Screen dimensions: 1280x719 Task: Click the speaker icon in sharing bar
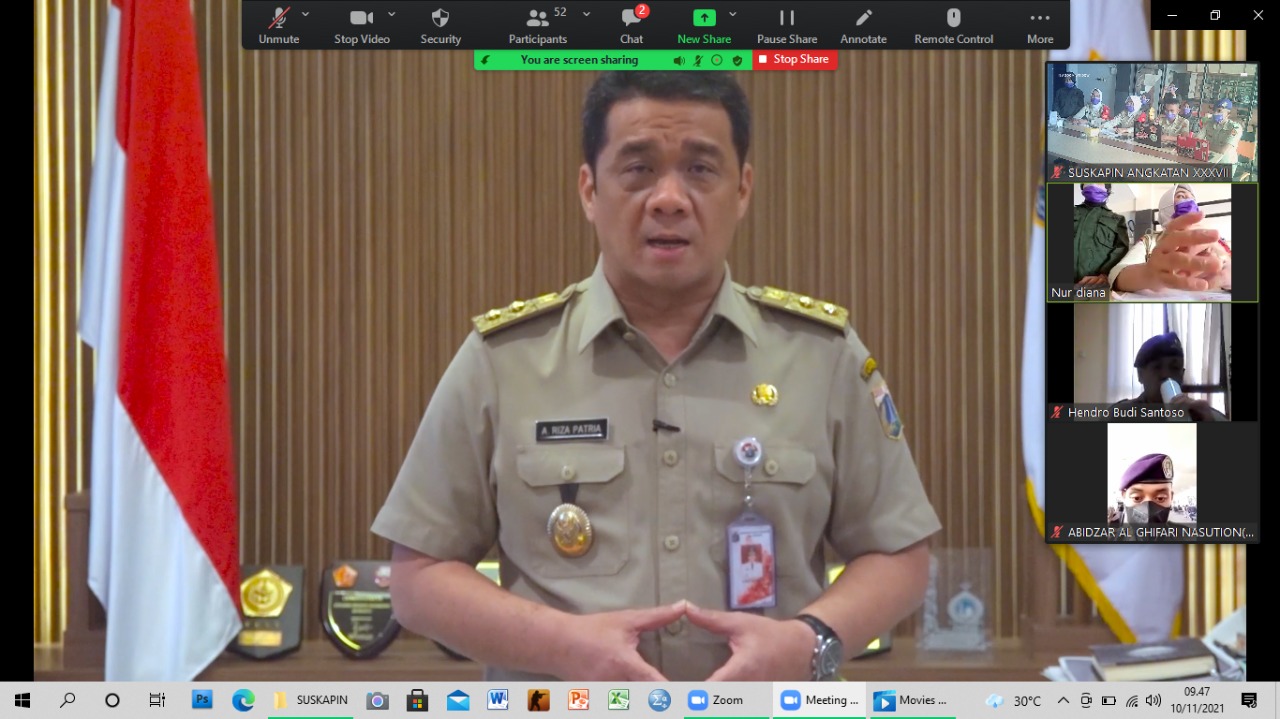[679, 60]
